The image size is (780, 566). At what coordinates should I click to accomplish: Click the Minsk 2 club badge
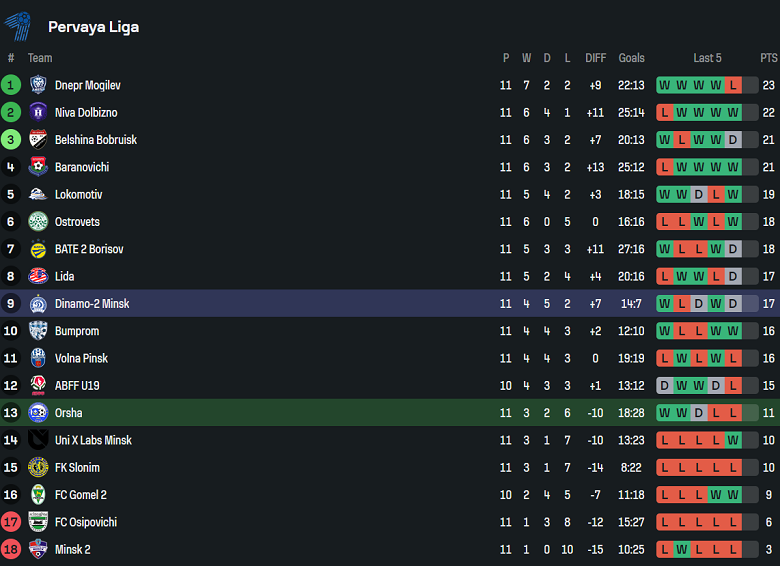click(38, 549)
